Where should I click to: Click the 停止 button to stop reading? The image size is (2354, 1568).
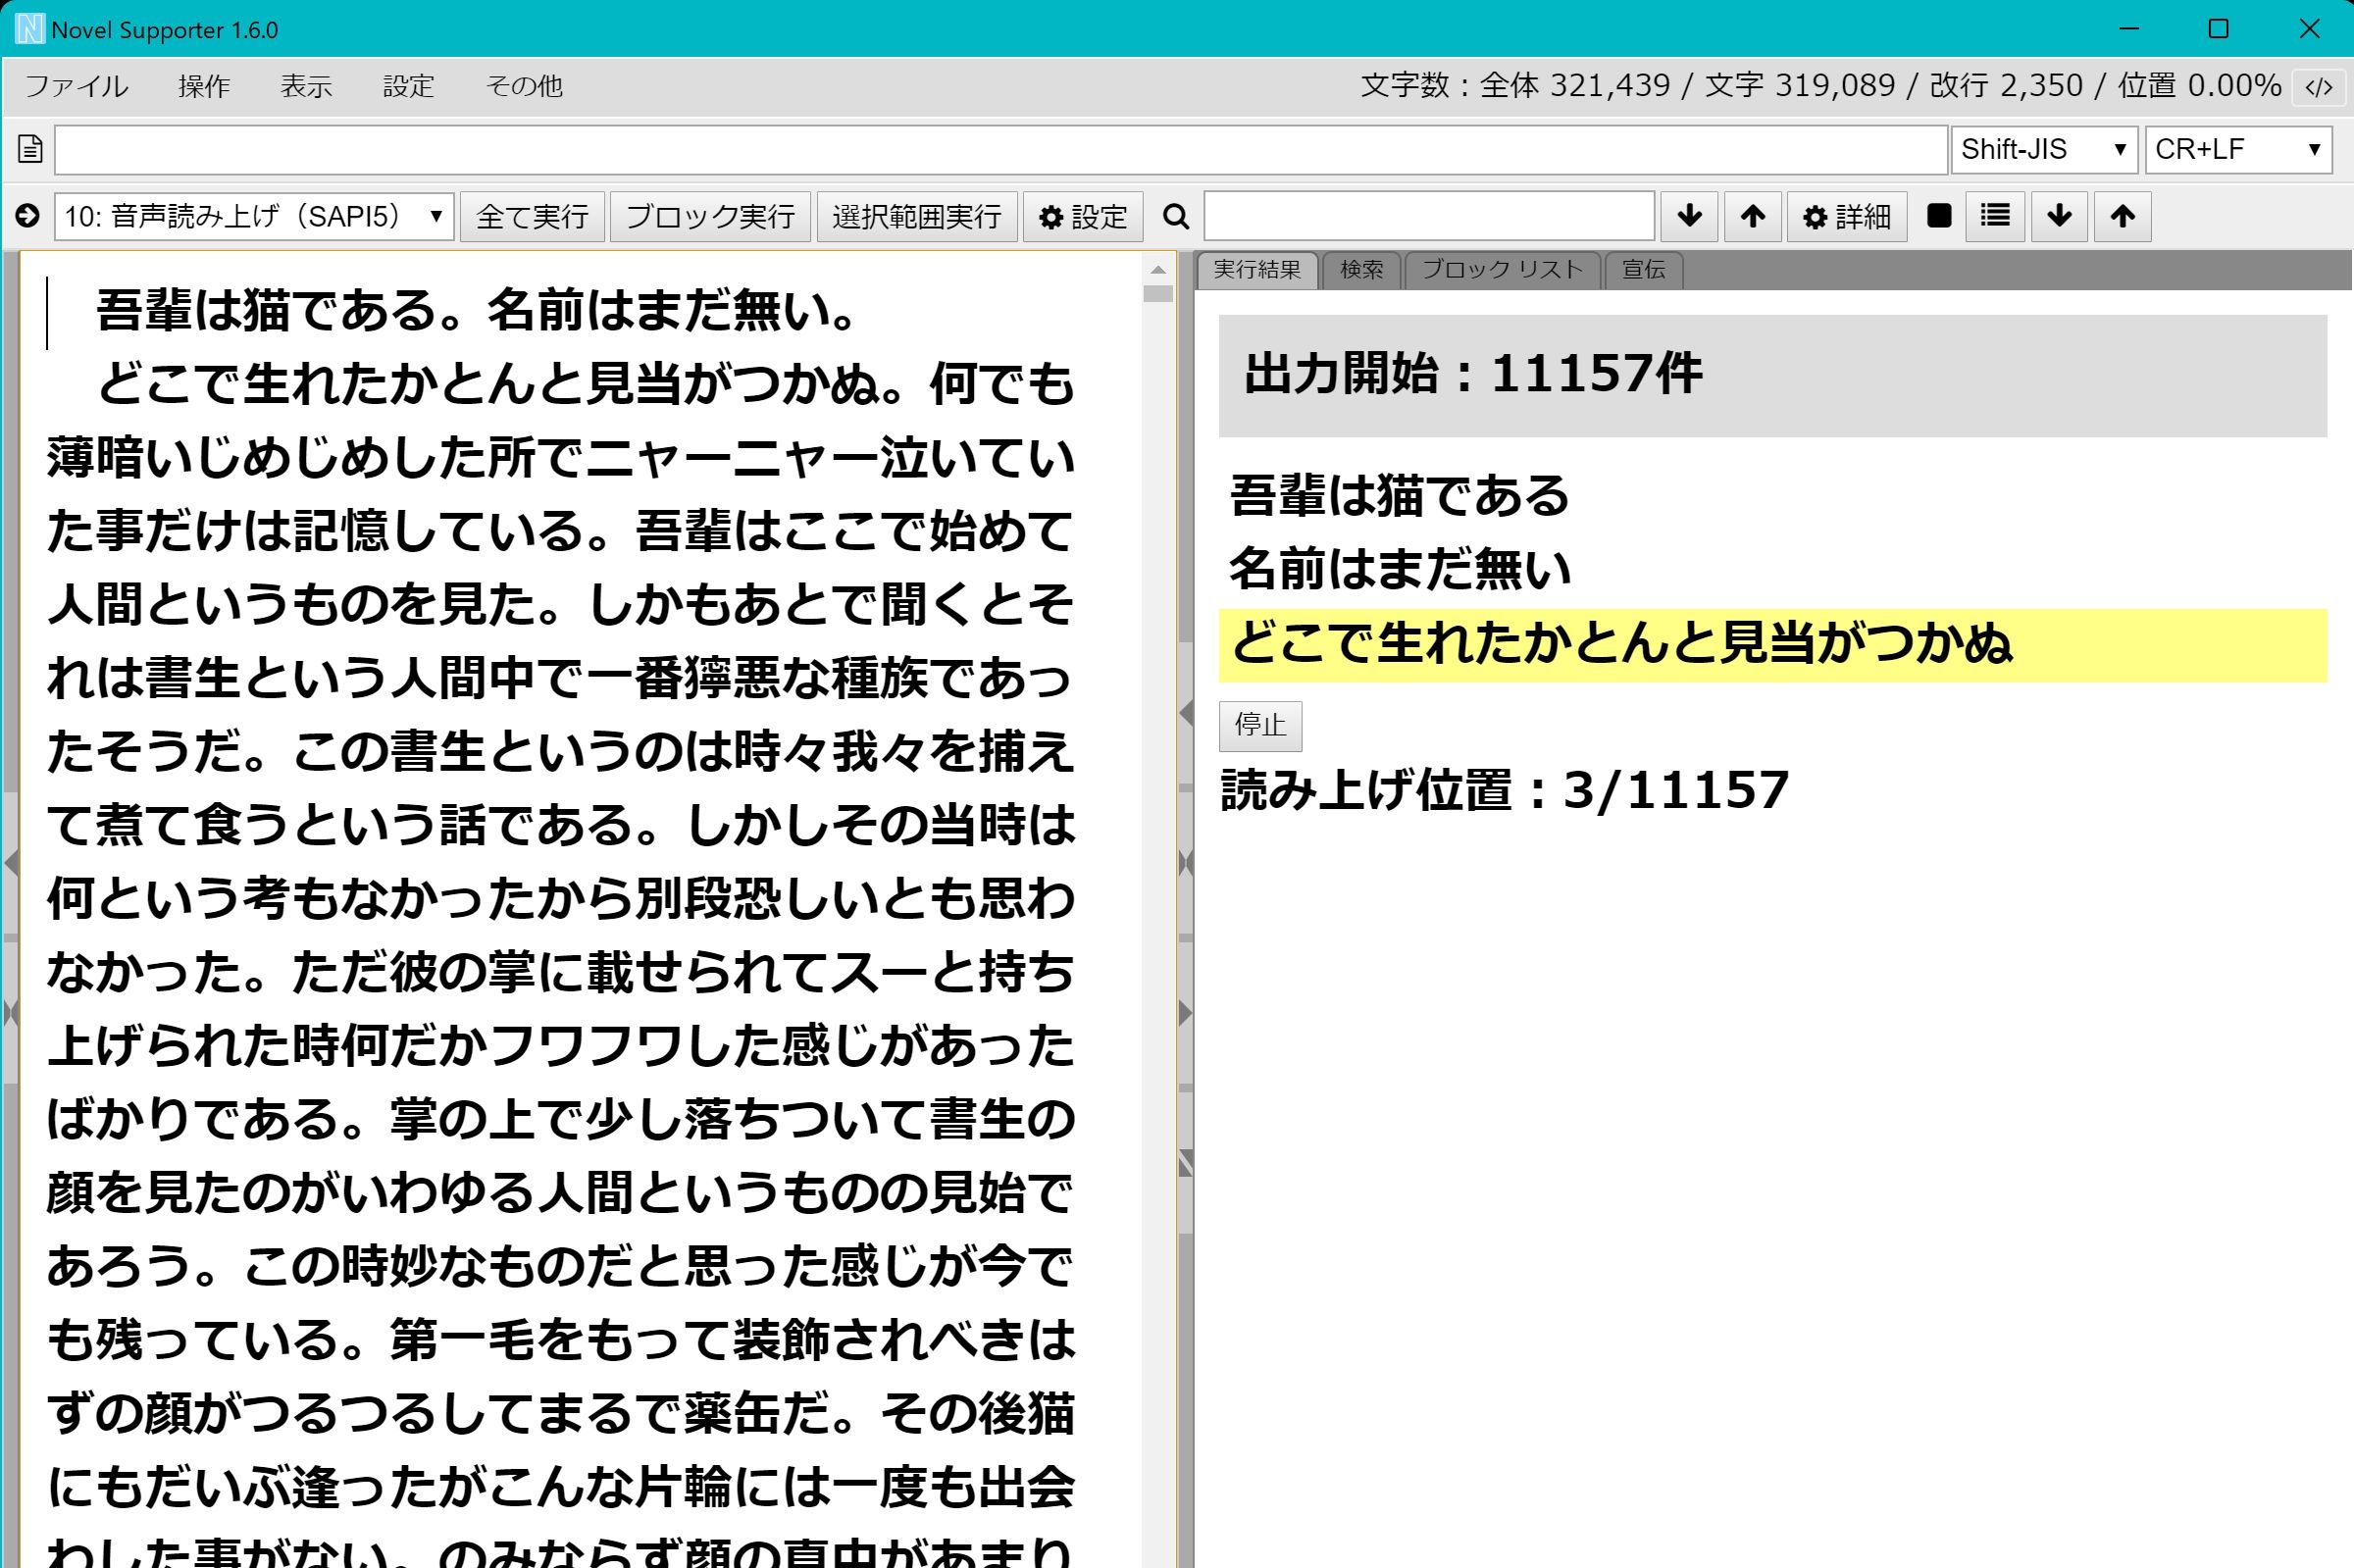(1260, 726)
